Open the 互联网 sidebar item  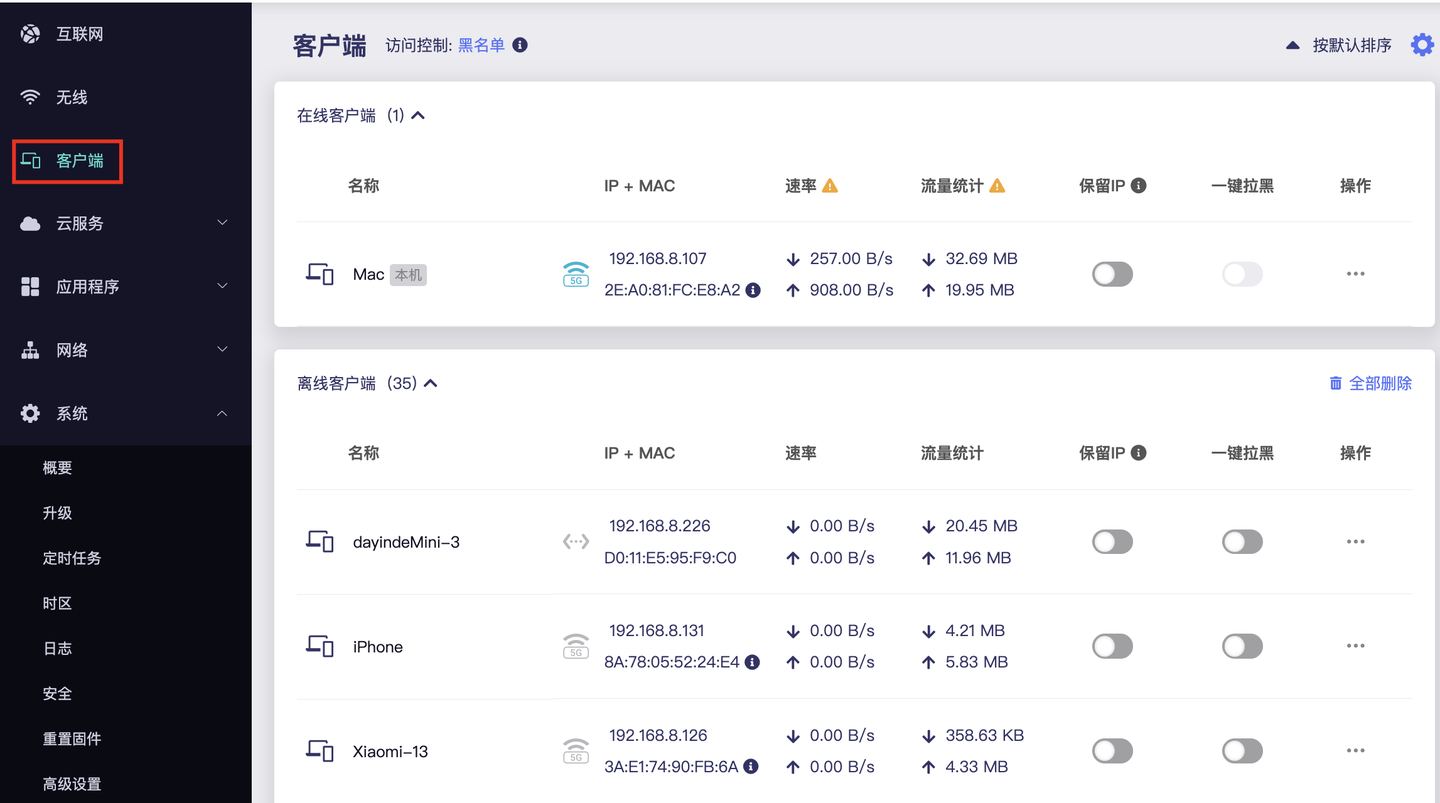pyautogui.click(x=79, y=34)
